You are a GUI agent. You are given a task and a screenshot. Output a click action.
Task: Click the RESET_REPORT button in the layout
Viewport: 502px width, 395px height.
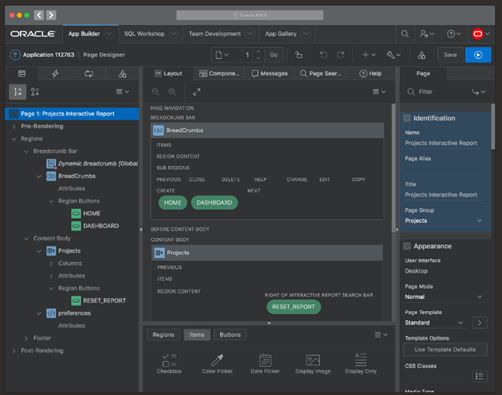click(293, 307)
